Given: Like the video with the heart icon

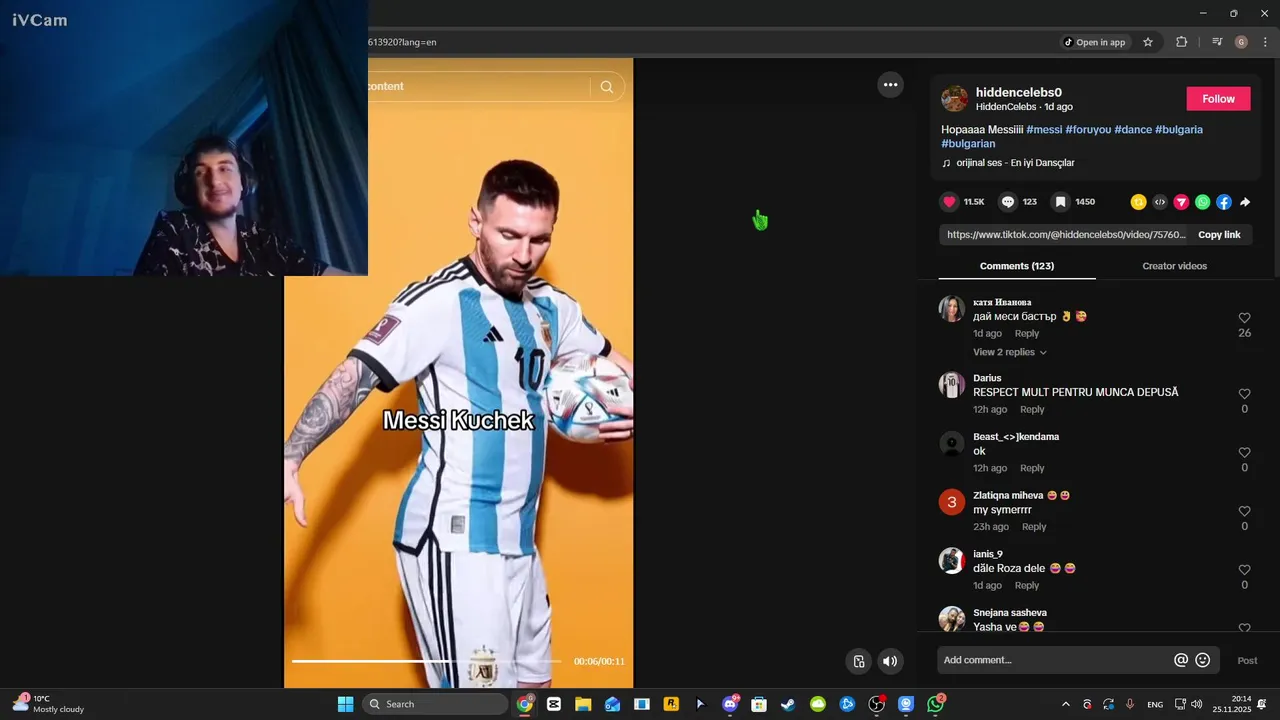Looking at the screenshot, I should pyautogui.click(x=950, y=202).
